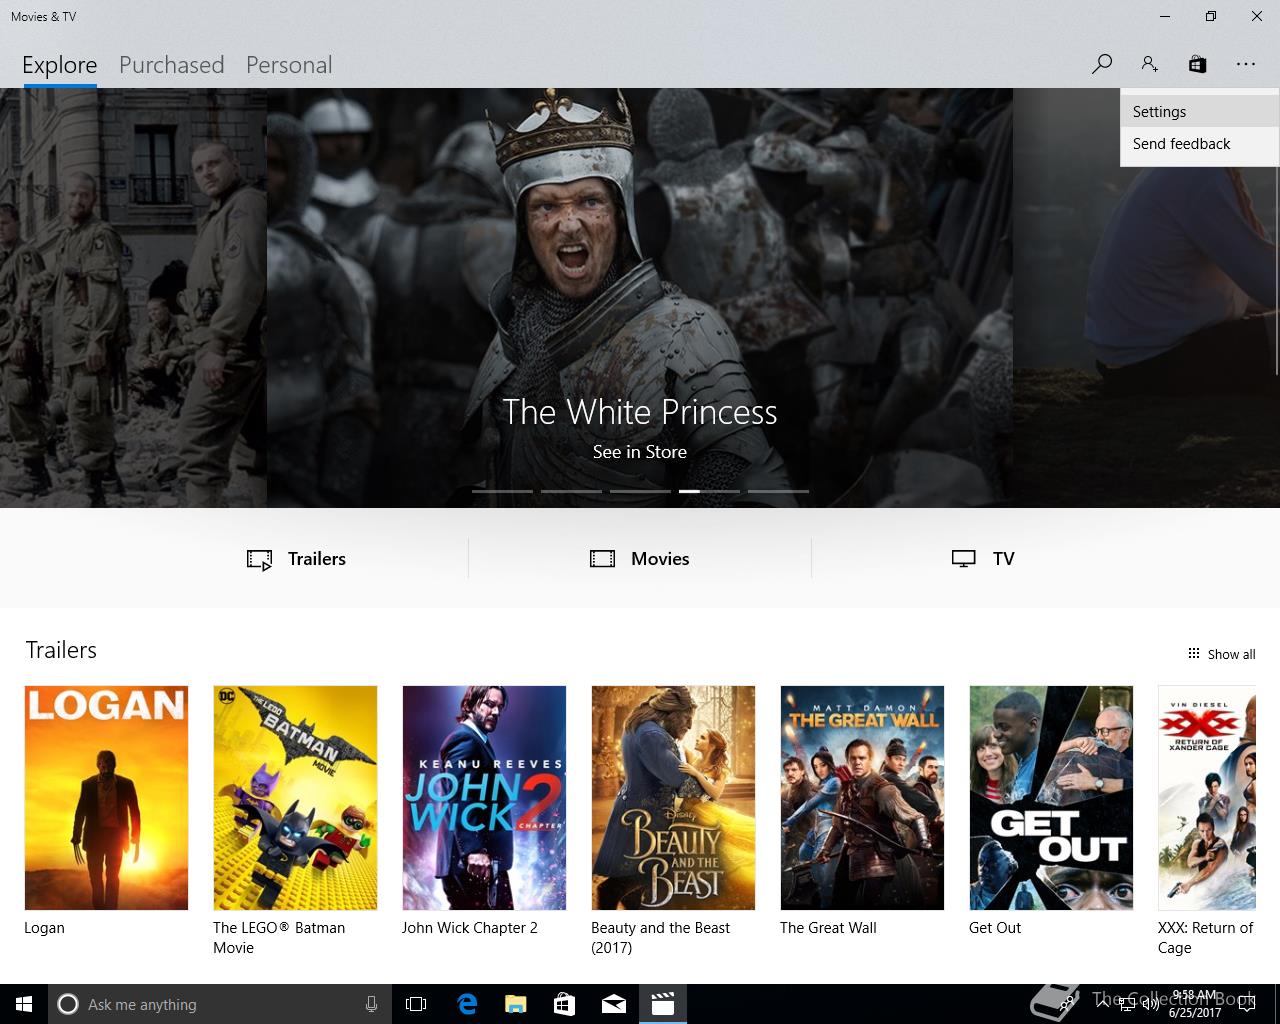Screen dimensions: 1280x1024
Task: Click See in Store link
Action: (x=640, y=452)
